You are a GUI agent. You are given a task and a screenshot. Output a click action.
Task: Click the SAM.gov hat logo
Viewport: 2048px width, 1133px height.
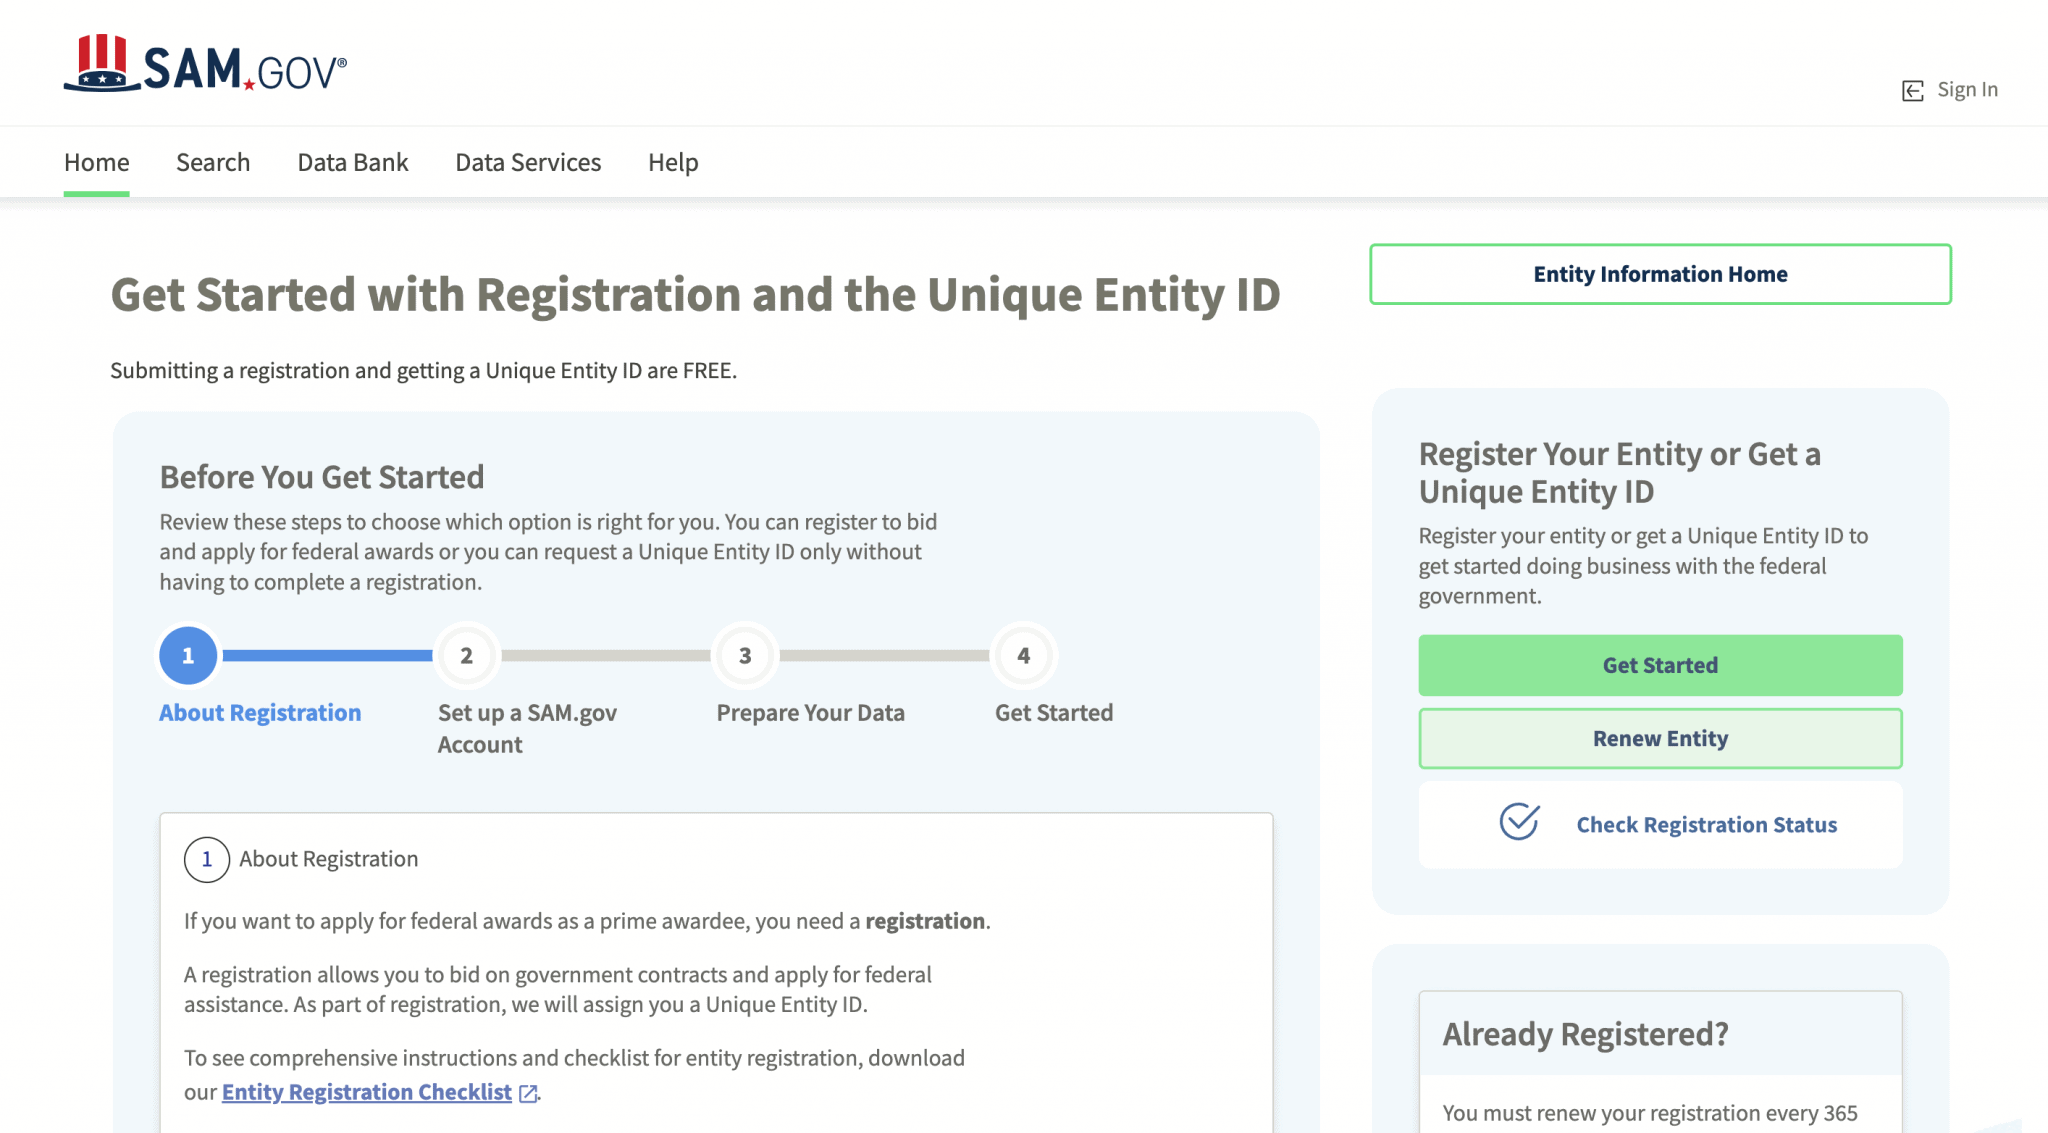(x=102, y=63)
